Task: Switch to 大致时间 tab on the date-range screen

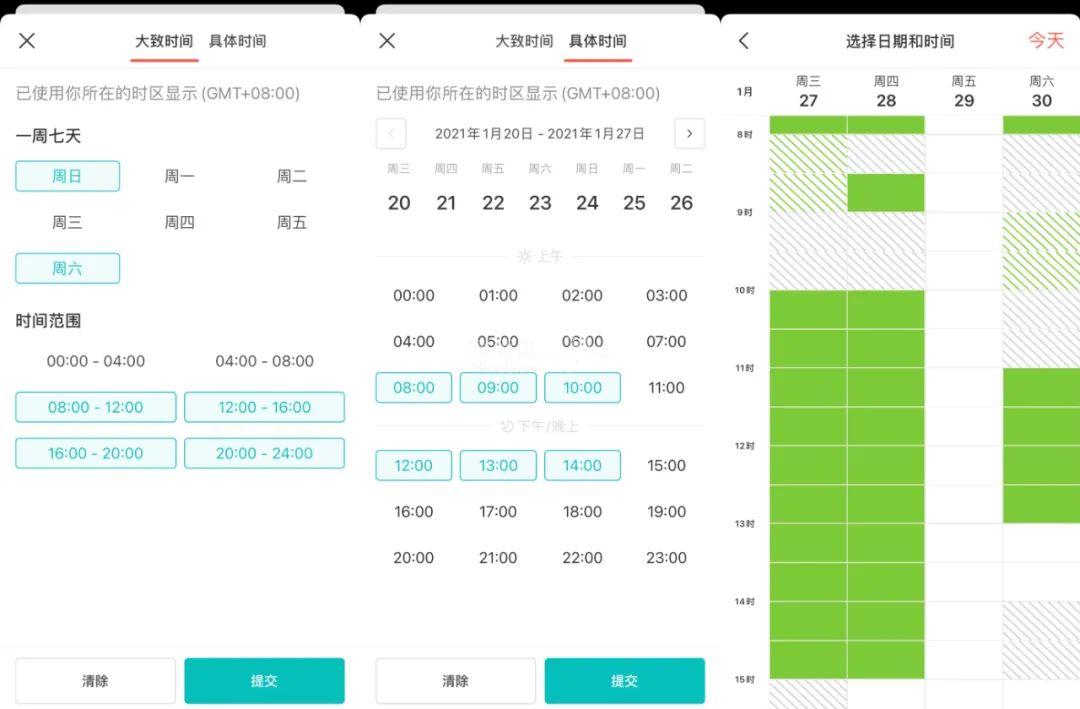Action: [x=524, y=41]
